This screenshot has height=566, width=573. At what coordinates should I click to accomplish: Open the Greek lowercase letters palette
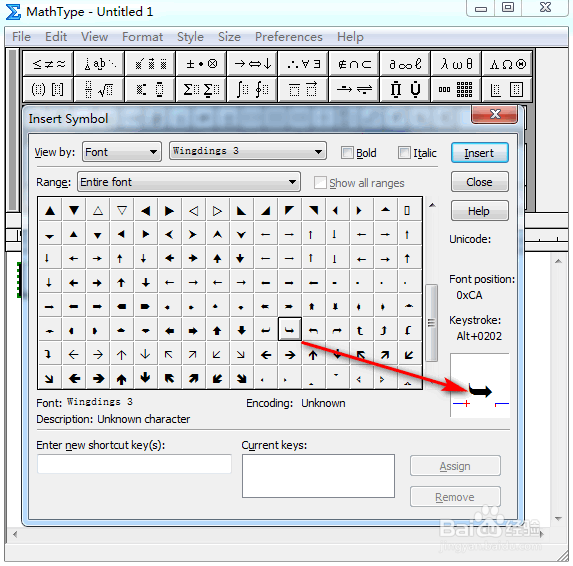[x=456, y=64]
